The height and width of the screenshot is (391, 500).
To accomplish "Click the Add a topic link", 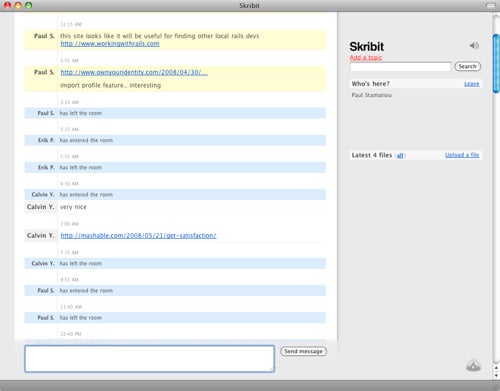I will (x=366, y=57).
